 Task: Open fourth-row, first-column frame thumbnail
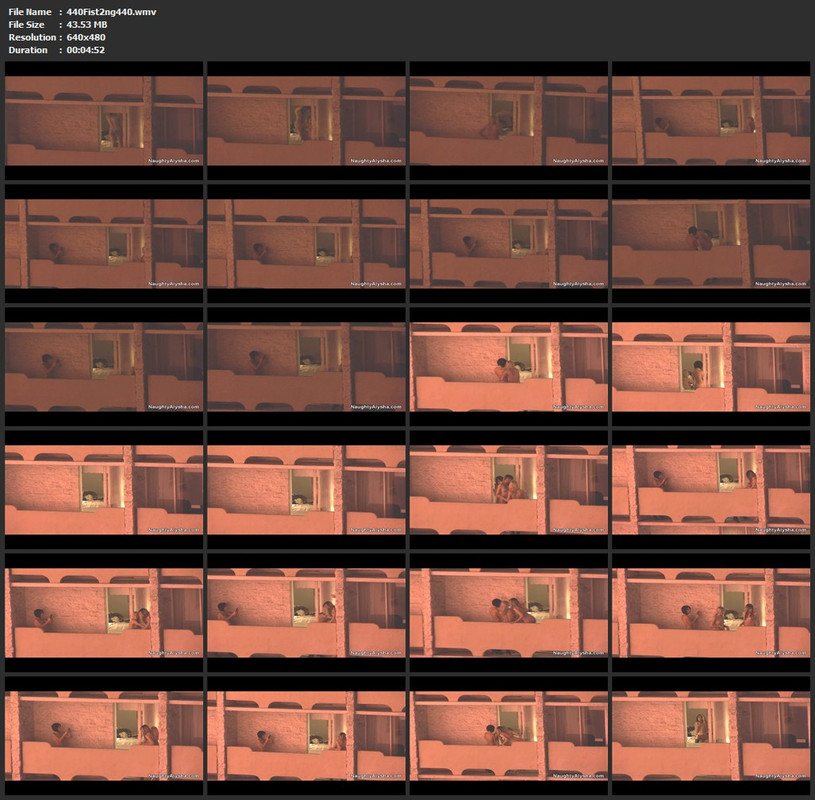[104, 490]
